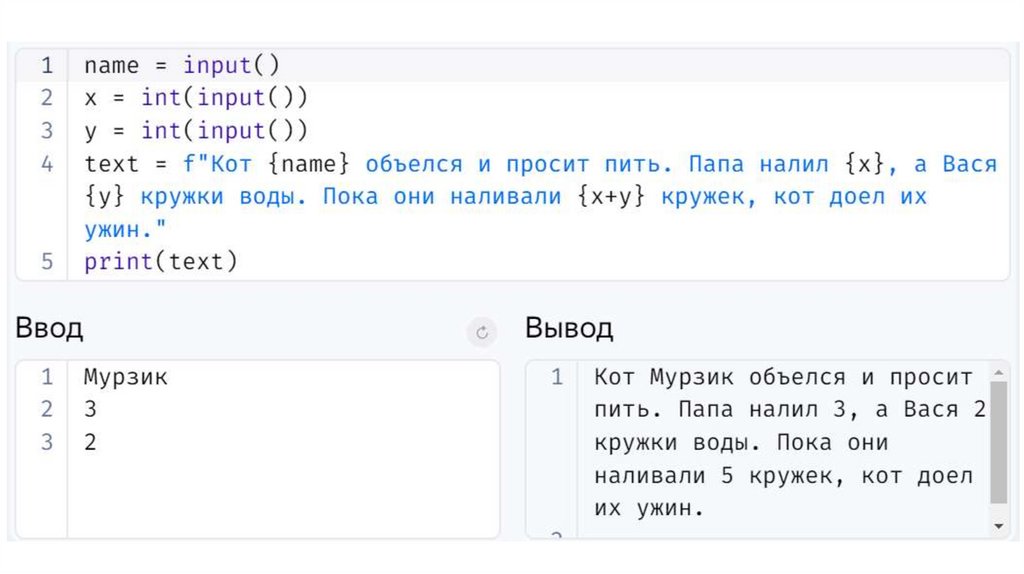Select line number 3 in code editor

(x=47, y=131)
